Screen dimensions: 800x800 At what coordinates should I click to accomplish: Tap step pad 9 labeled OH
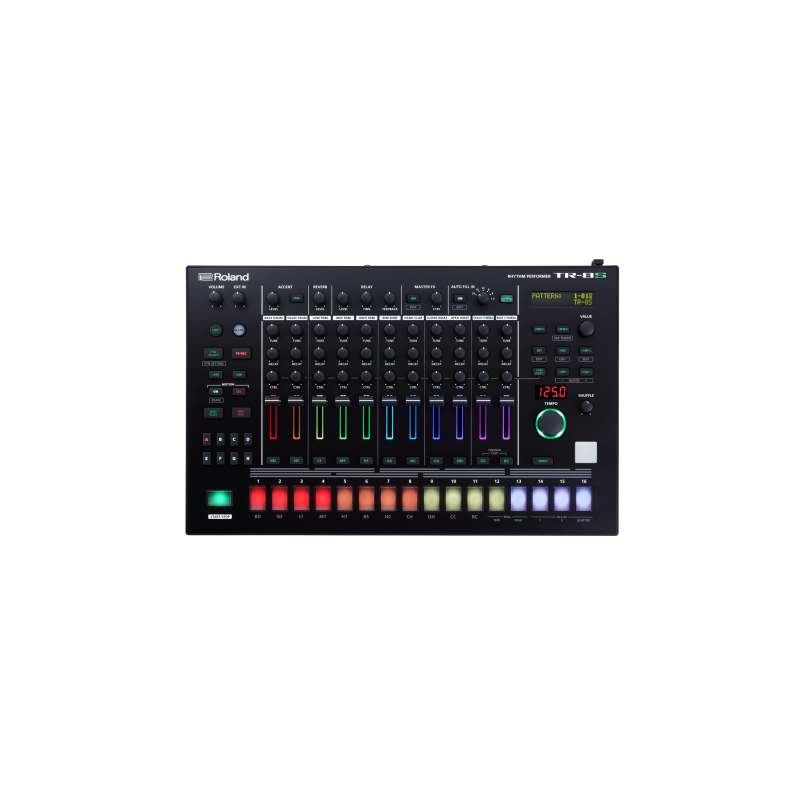[432, 498]
